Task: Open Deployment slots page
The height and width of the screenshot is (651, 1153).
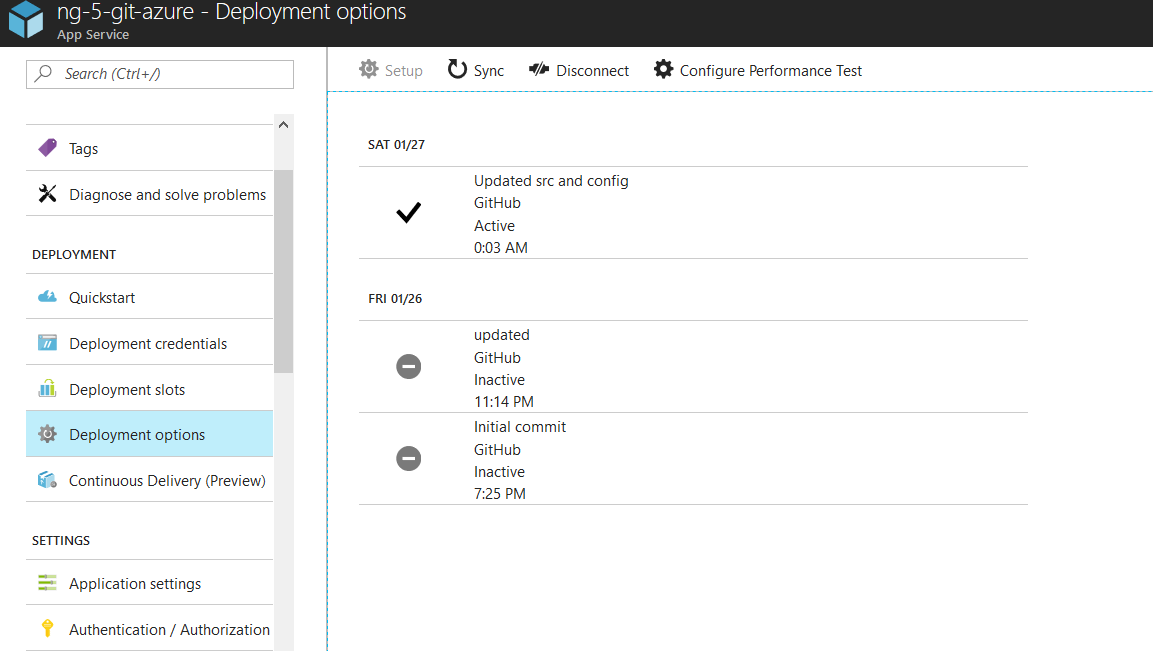Action: [x=149, y=389]
